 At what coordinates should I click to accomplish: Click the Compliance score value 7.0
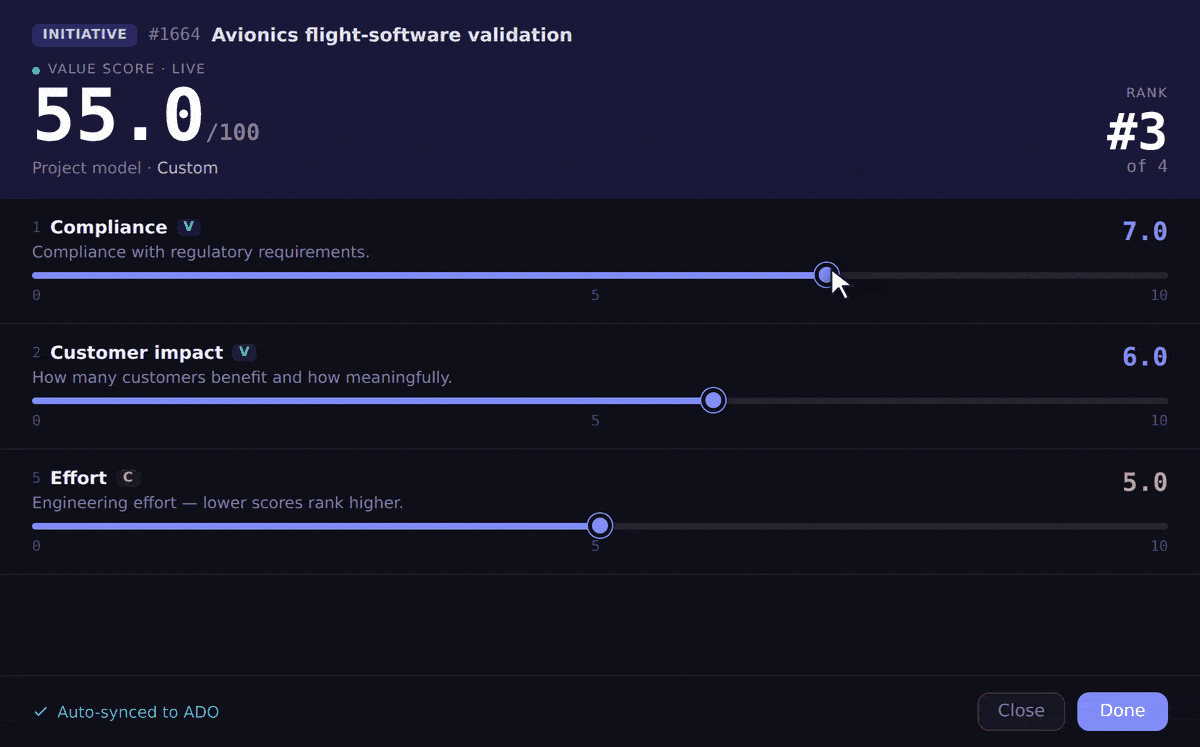pos(1145,232)
